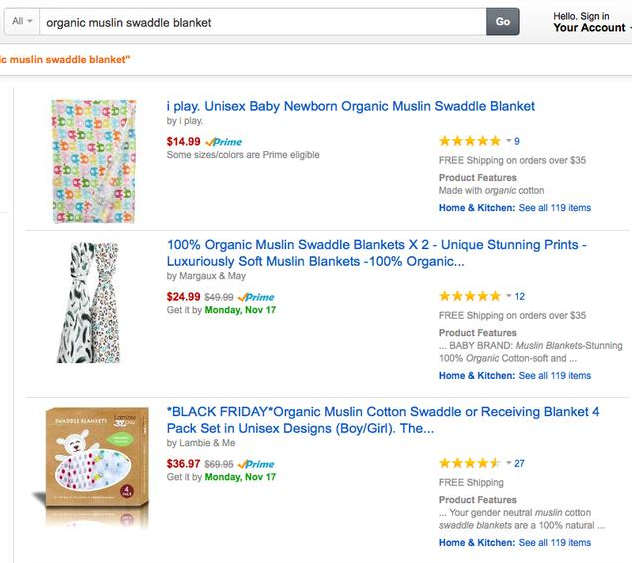
Task: Click in the search box containing organic muslin swaddle blanket
Action: pyautogui.click(x=260, y=22)
